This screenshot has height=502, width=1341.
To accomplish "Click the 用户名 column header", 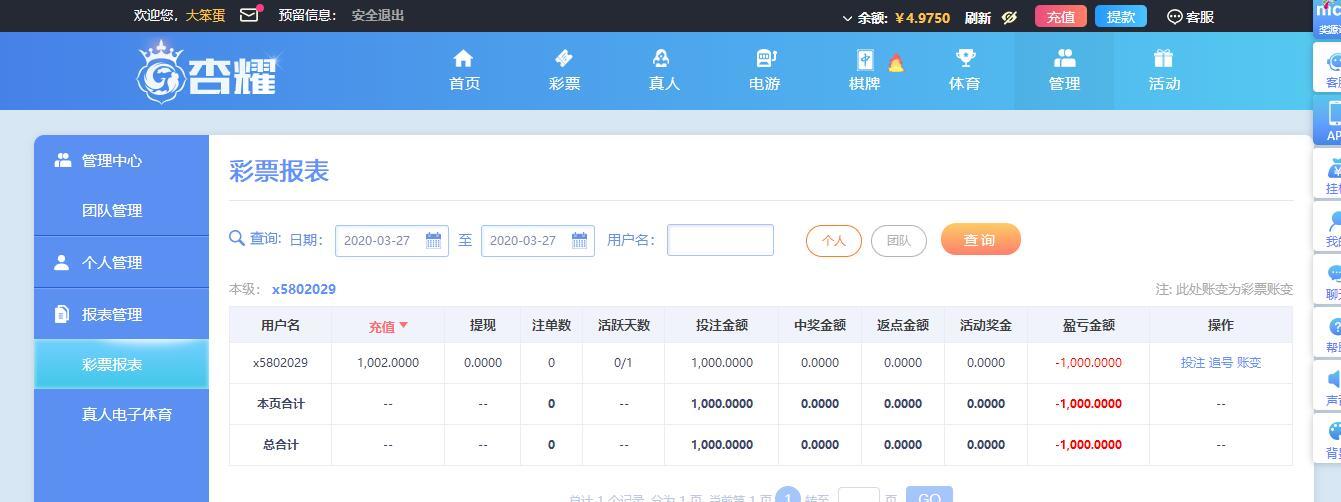I will (280, 325).
